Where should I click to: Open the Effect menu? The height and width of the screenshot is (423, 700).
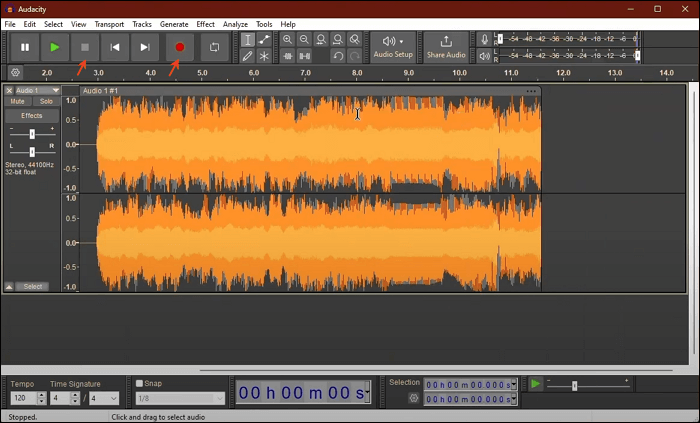coord(205,24)
